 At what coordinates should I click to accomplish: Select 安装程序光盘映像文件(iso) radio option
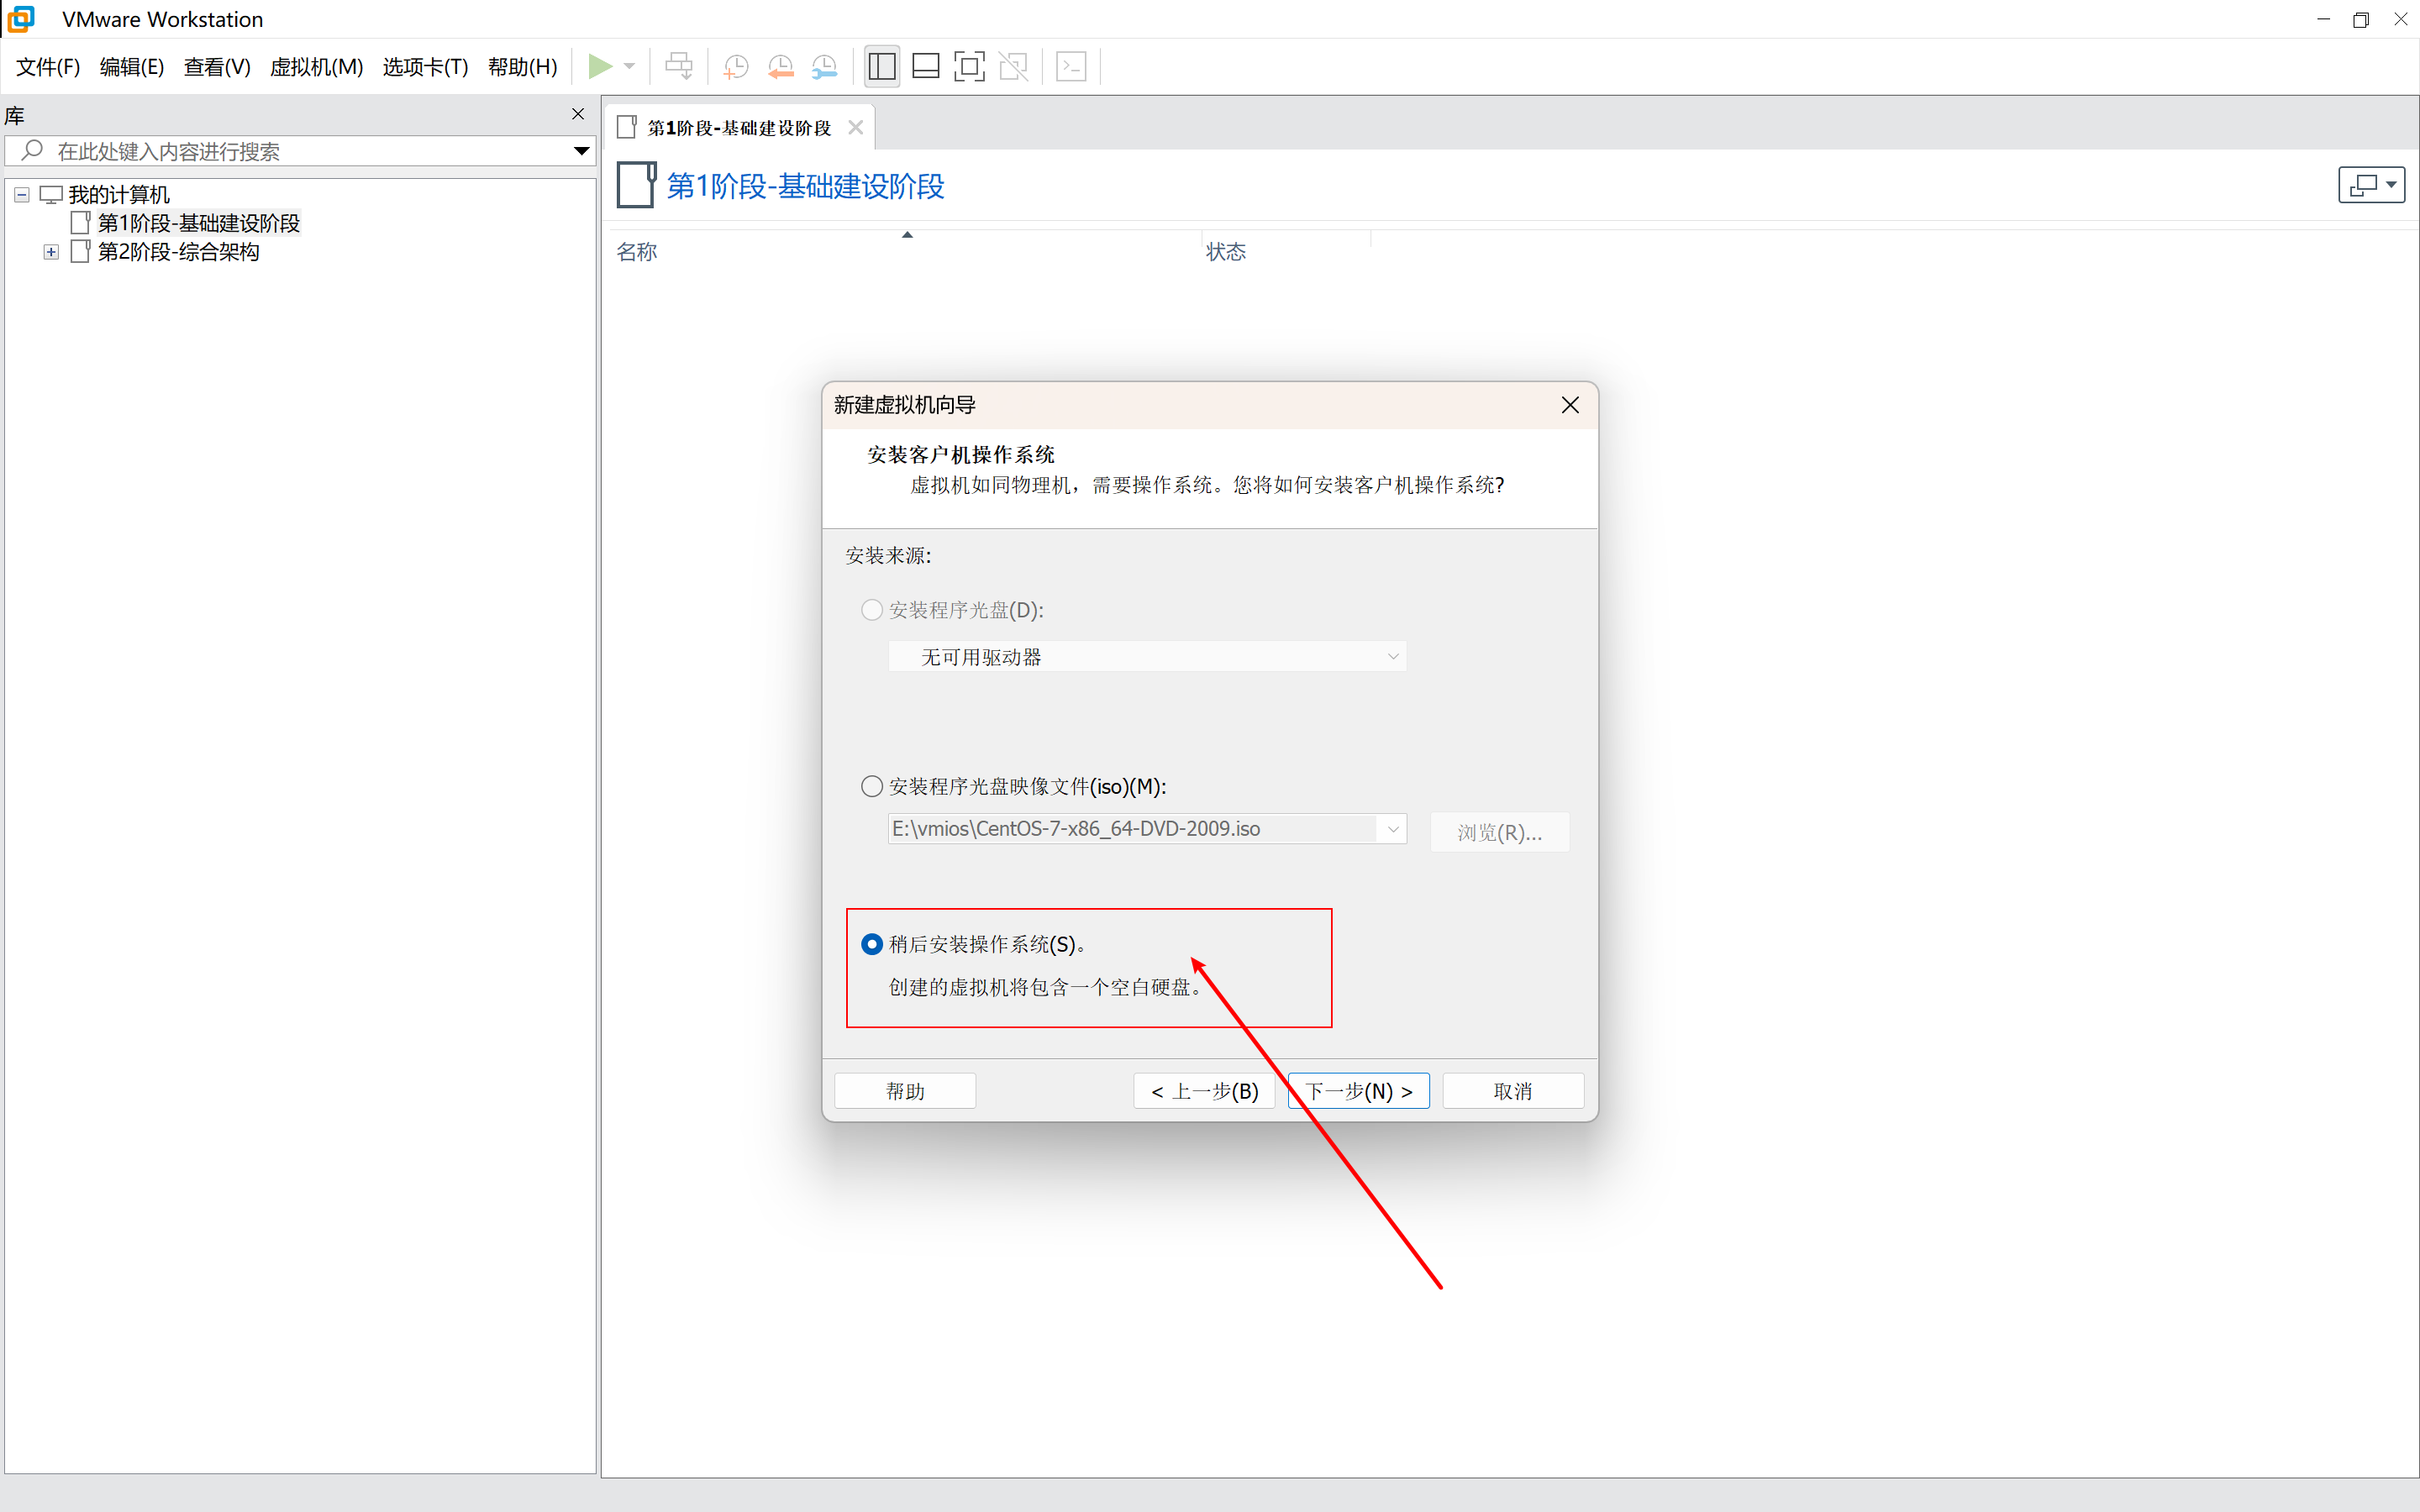872,786
